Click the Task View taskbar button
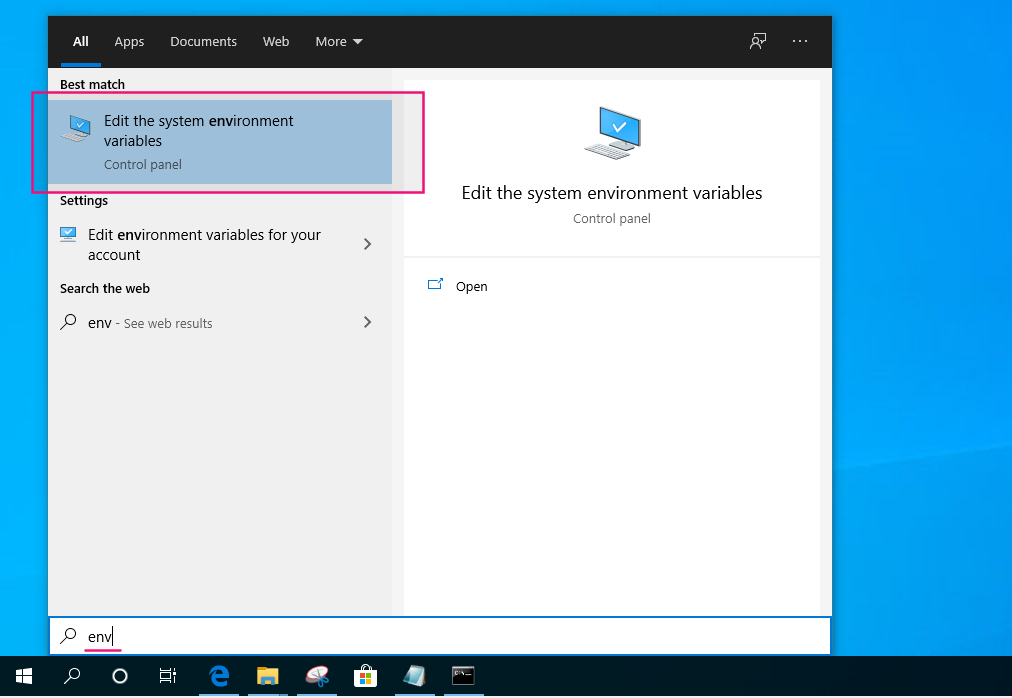This screenshot has height=698, width=1012. [x=168, y=676]
